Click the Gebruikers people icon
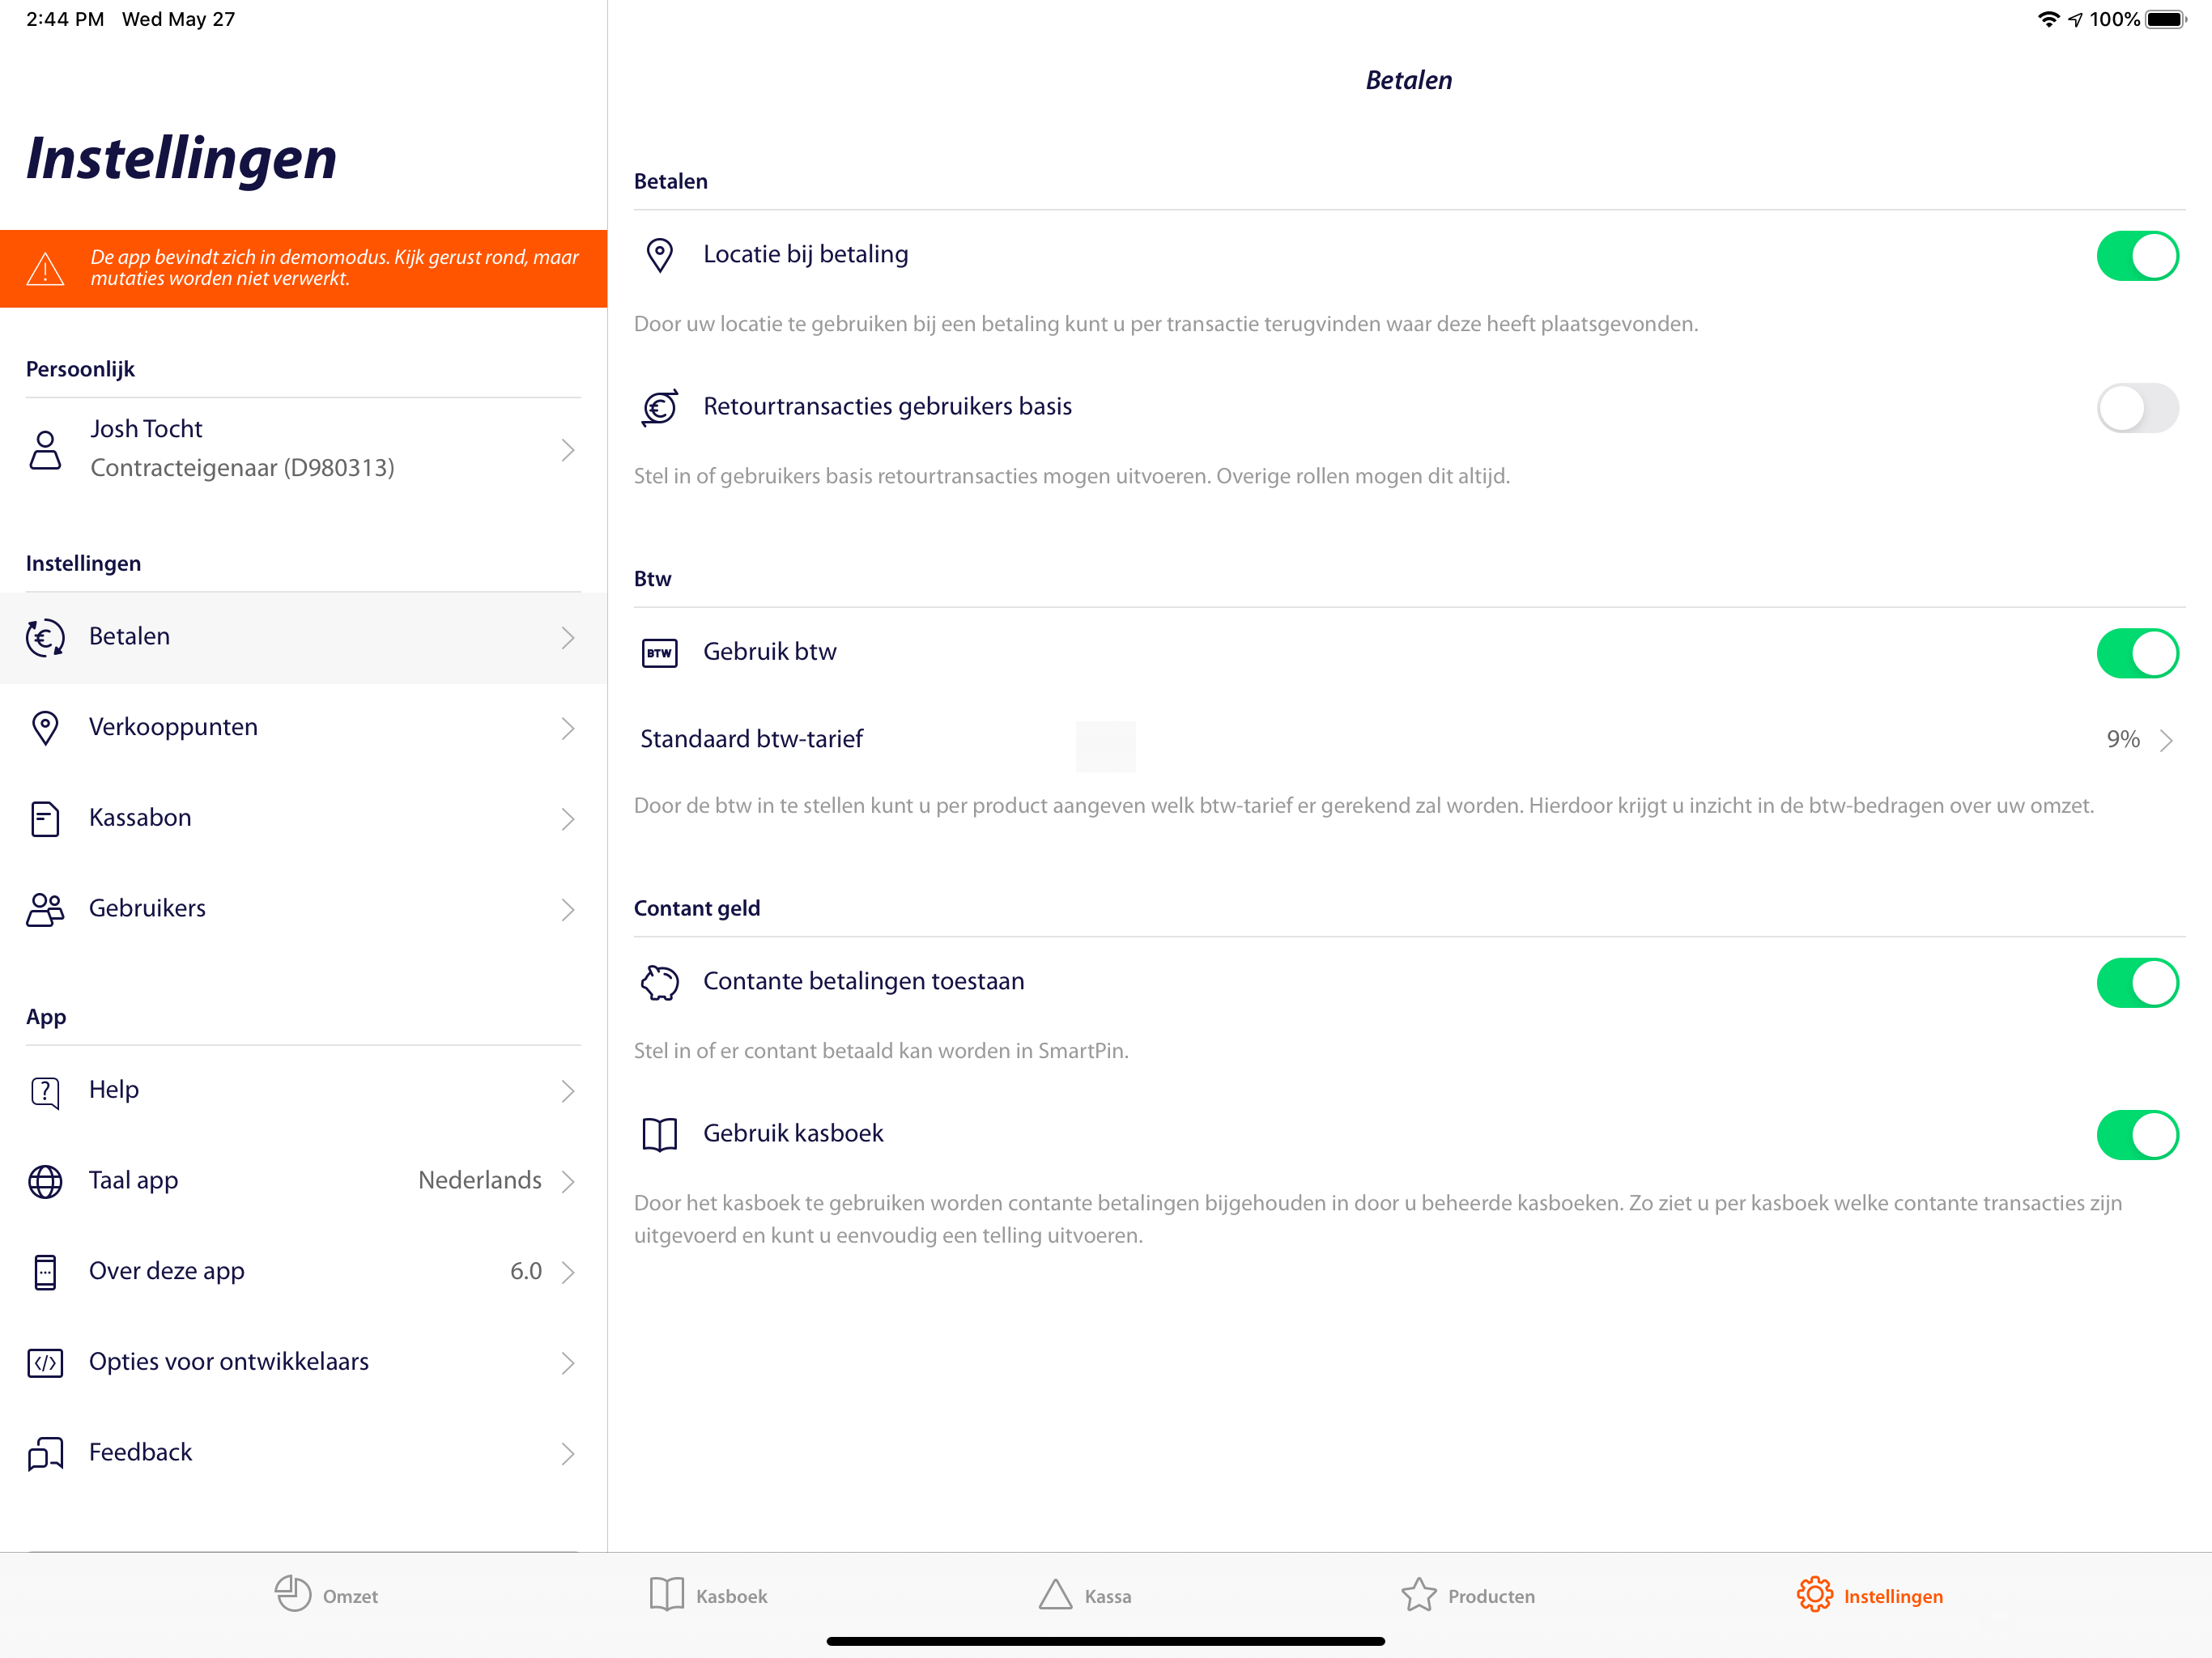The width and height of the screenshot is (2212, 1658). click(x=44, y=909)
